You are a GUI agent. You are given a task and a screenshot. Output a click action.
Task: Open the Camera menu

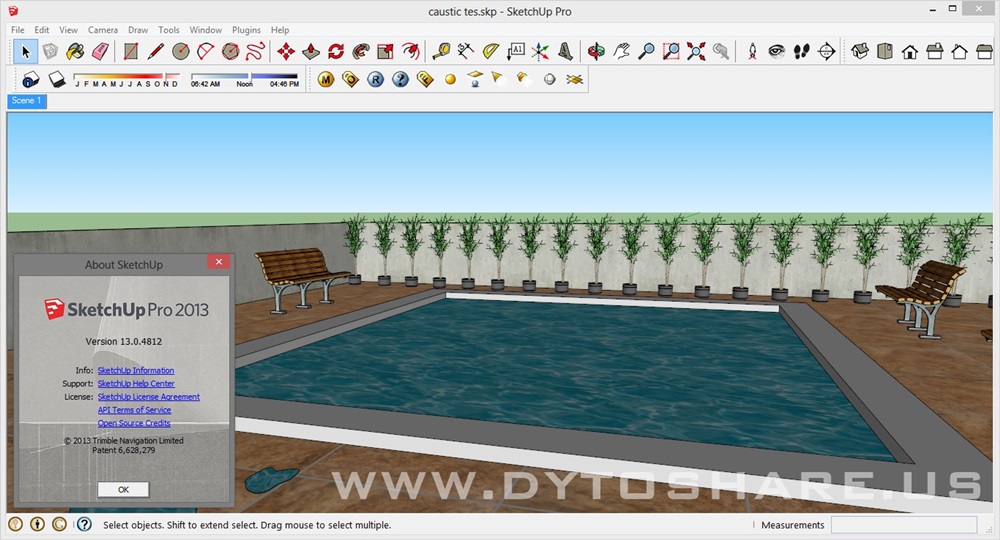click(x=103, y=30)
